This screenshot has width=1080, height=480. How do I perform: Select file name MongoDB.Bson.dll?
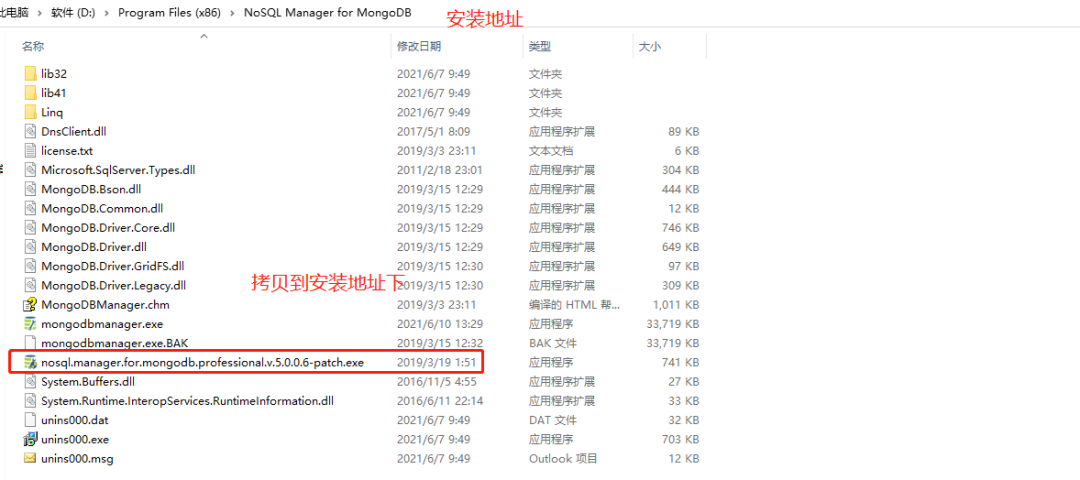click(91, 189)
